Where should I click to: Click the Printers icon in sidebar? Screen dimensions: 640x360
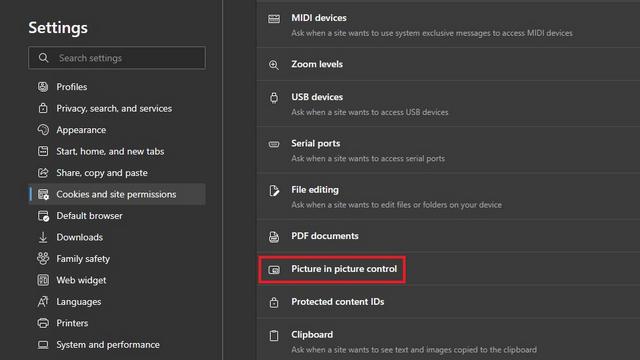tap(43, 323)
